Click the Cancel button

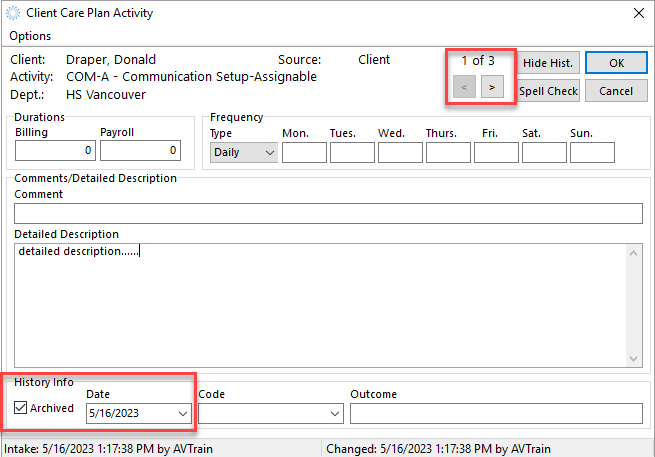tap(616, 91)
